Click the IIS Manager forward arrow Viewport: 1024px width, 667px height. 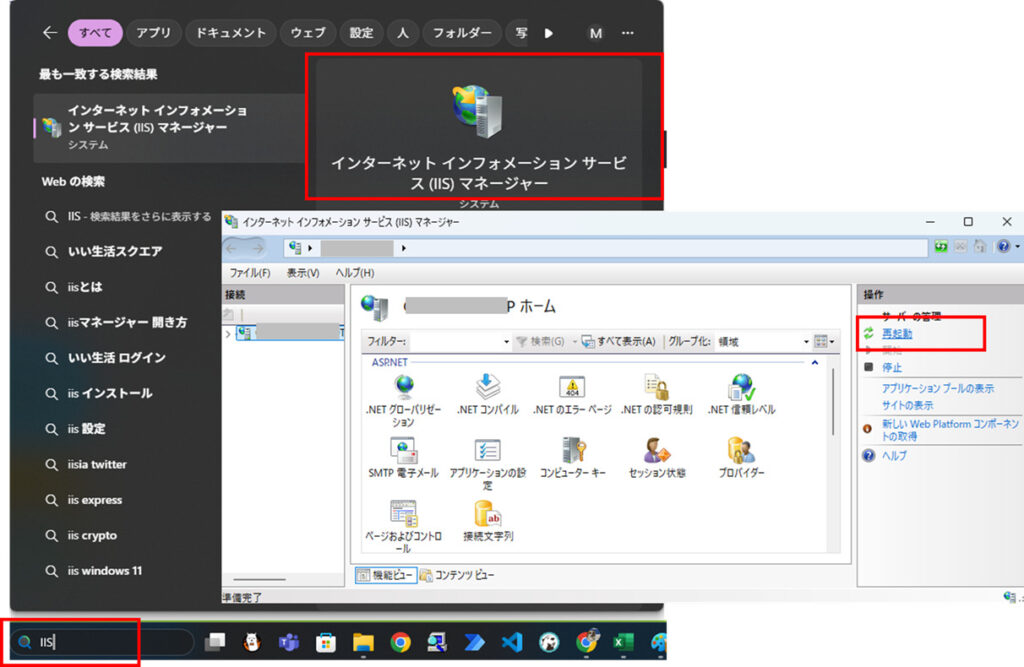coord(259,248)
